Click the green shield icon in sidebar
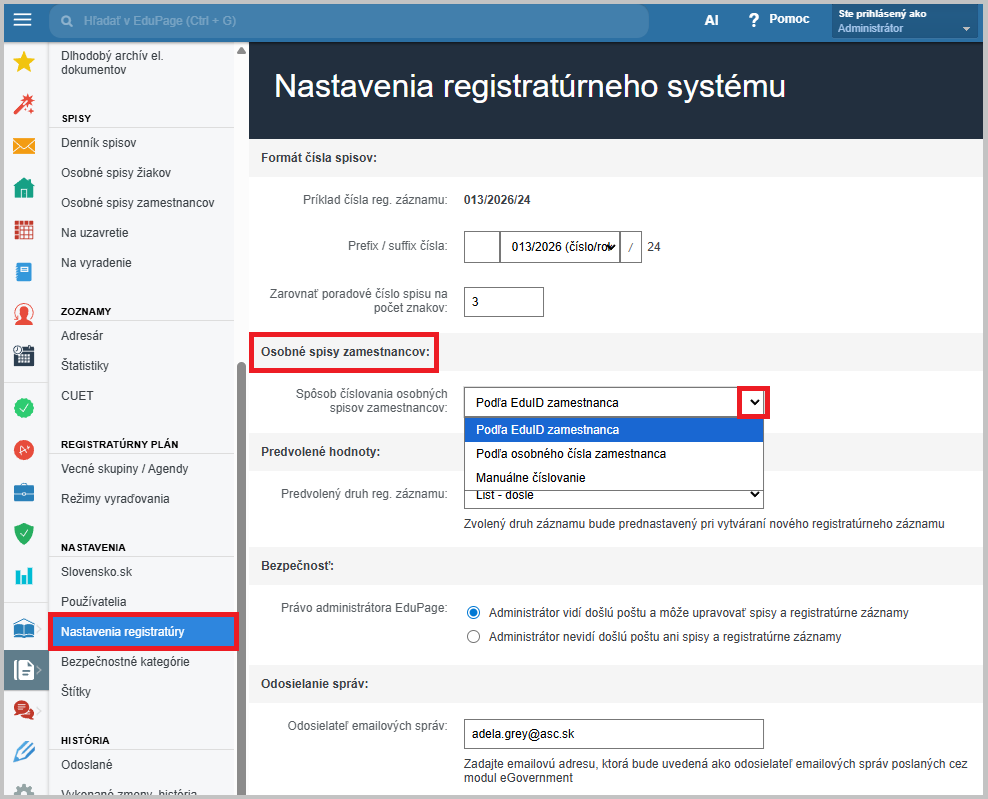 (24, 534)
